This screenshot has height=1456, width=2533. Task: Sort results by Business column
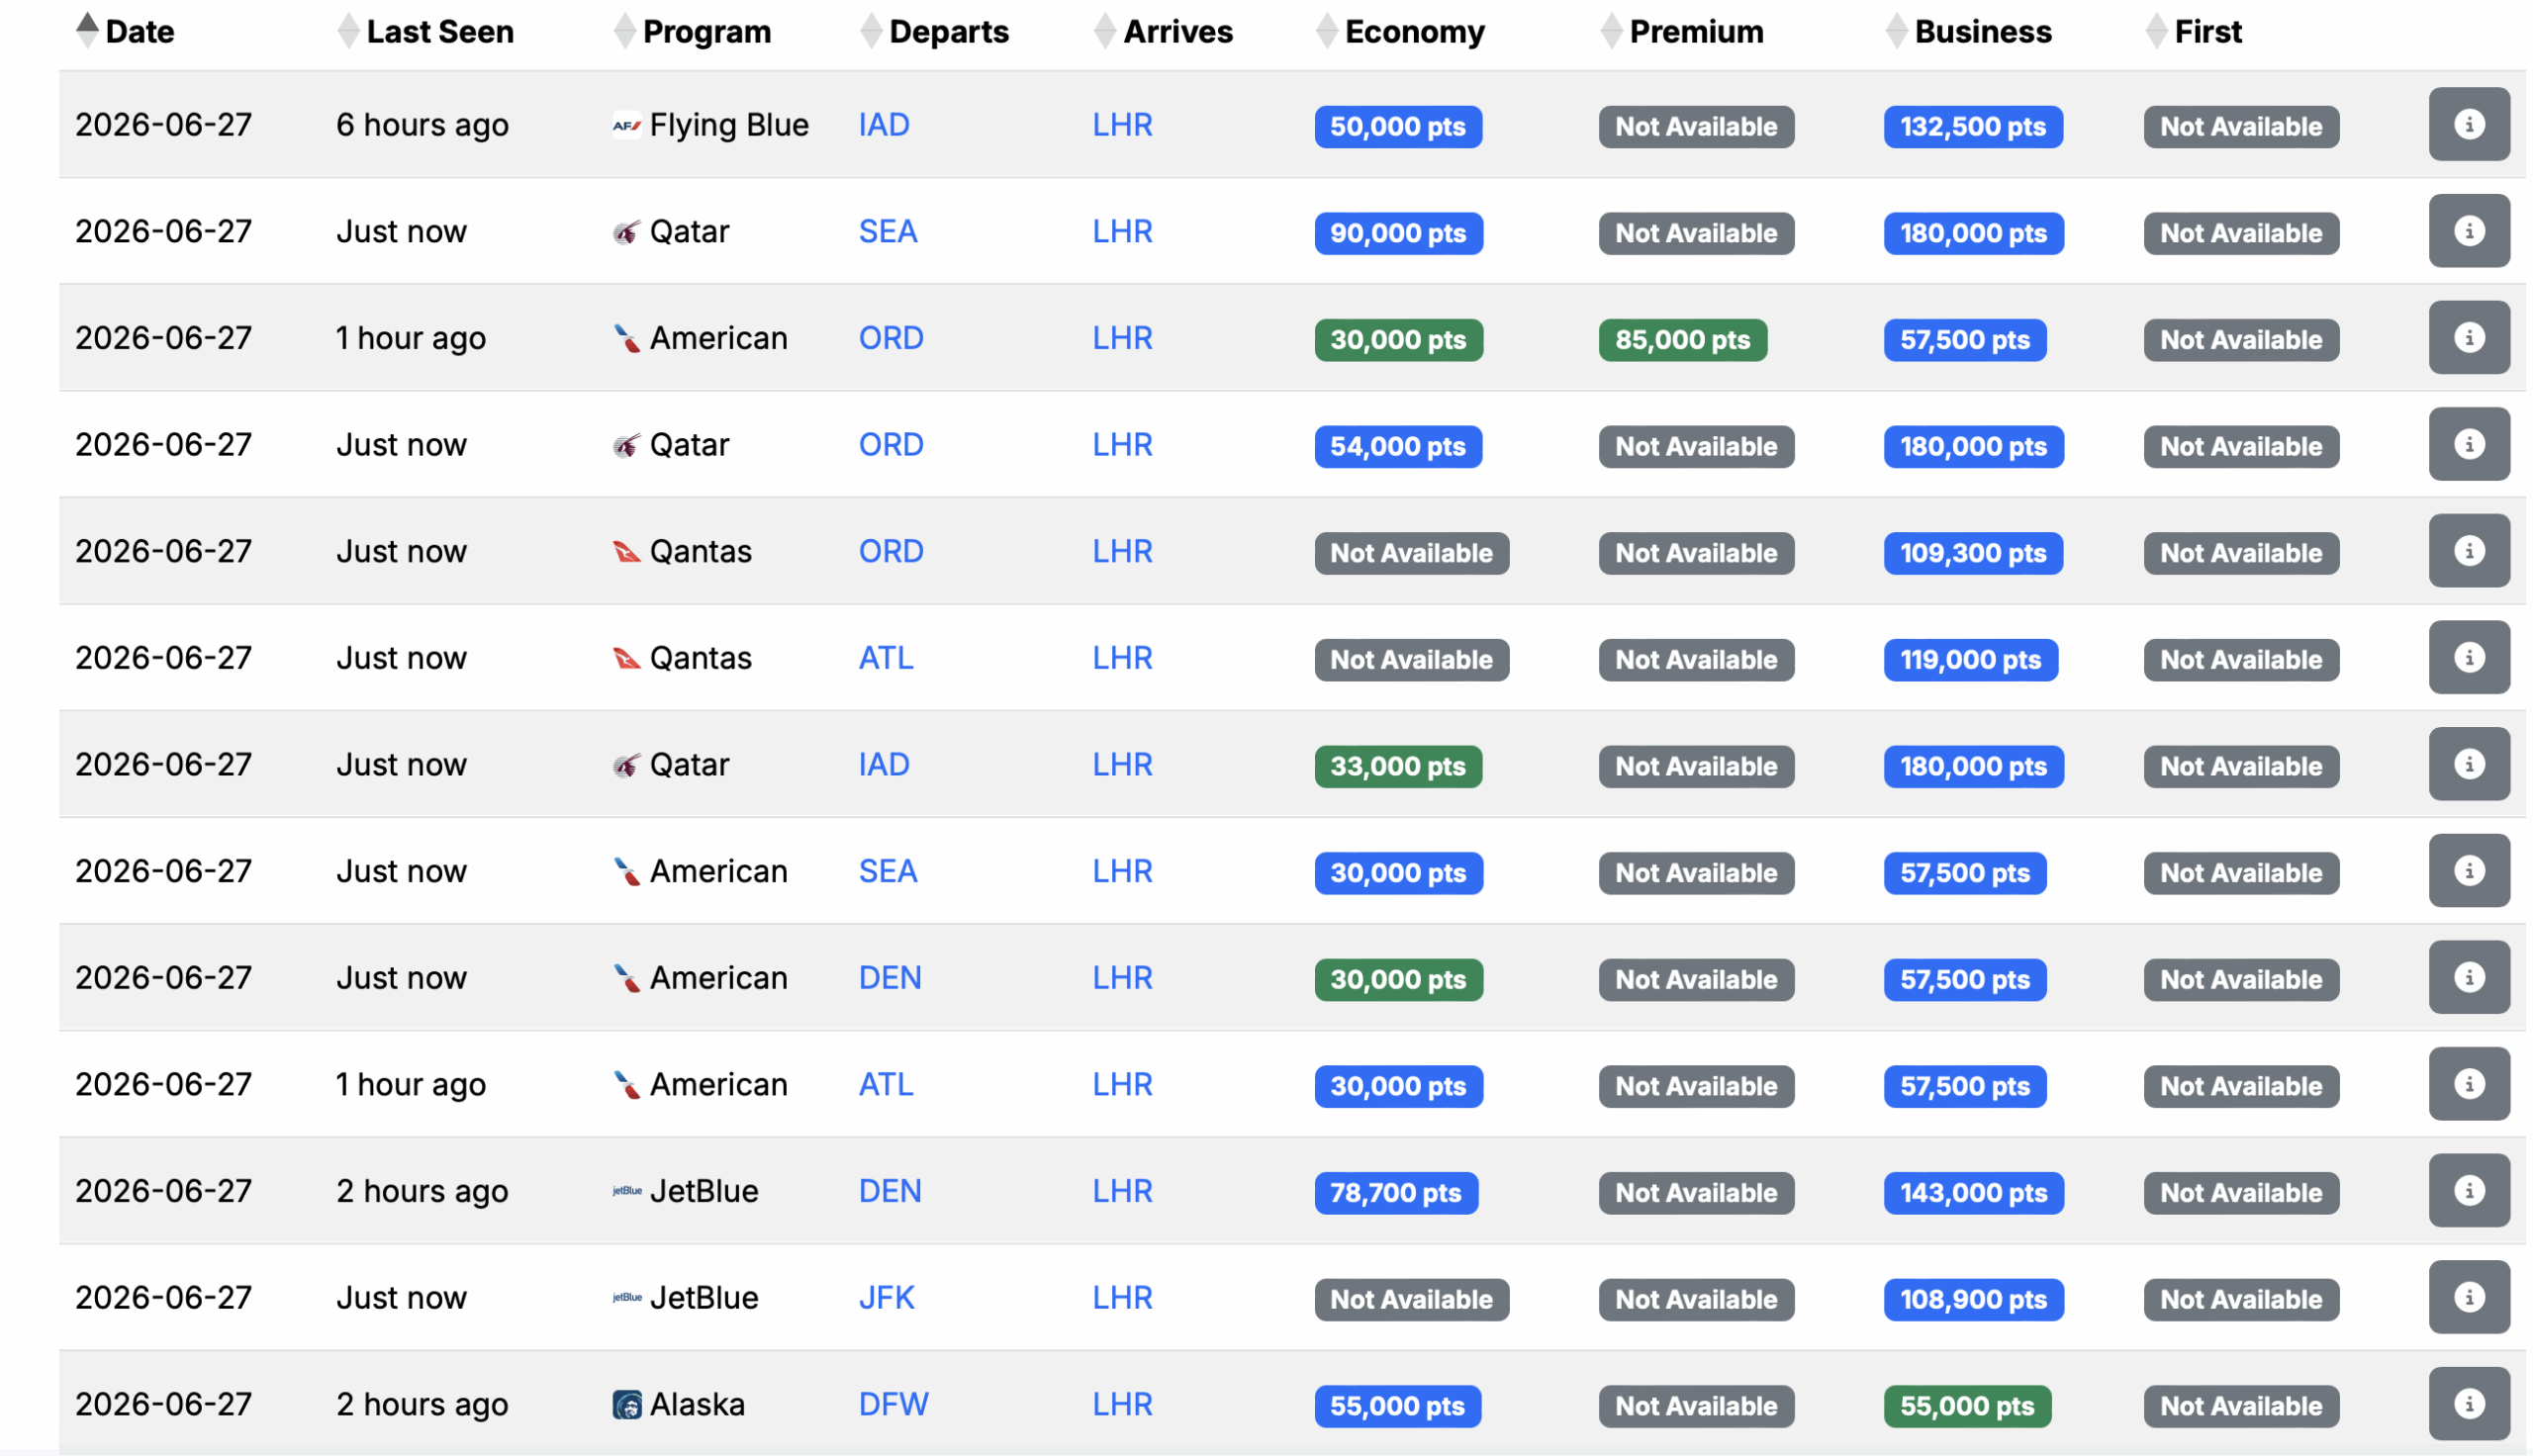tap(1981, 32)
